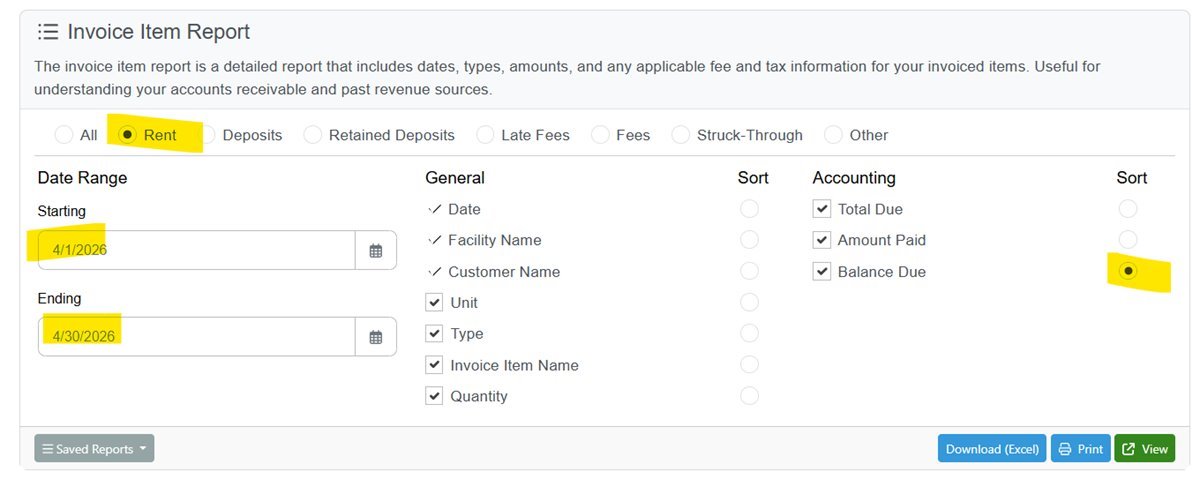Open the Saved Reports dropdown

coord(94,449)
